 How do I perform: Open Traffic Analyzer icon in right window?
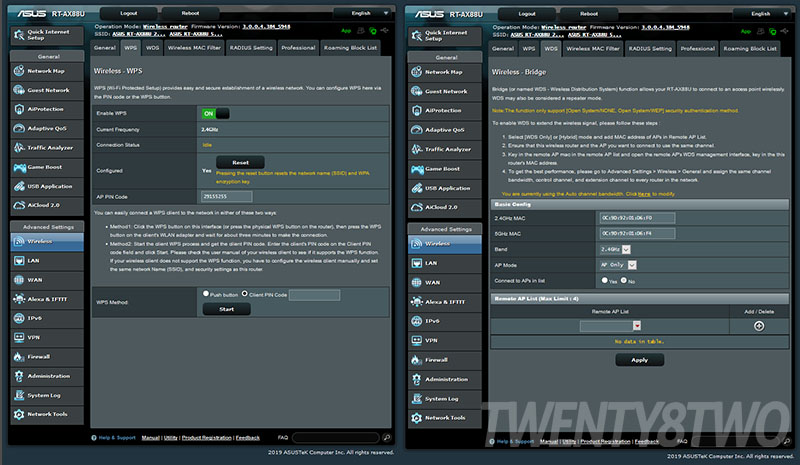tap(416, 149)
